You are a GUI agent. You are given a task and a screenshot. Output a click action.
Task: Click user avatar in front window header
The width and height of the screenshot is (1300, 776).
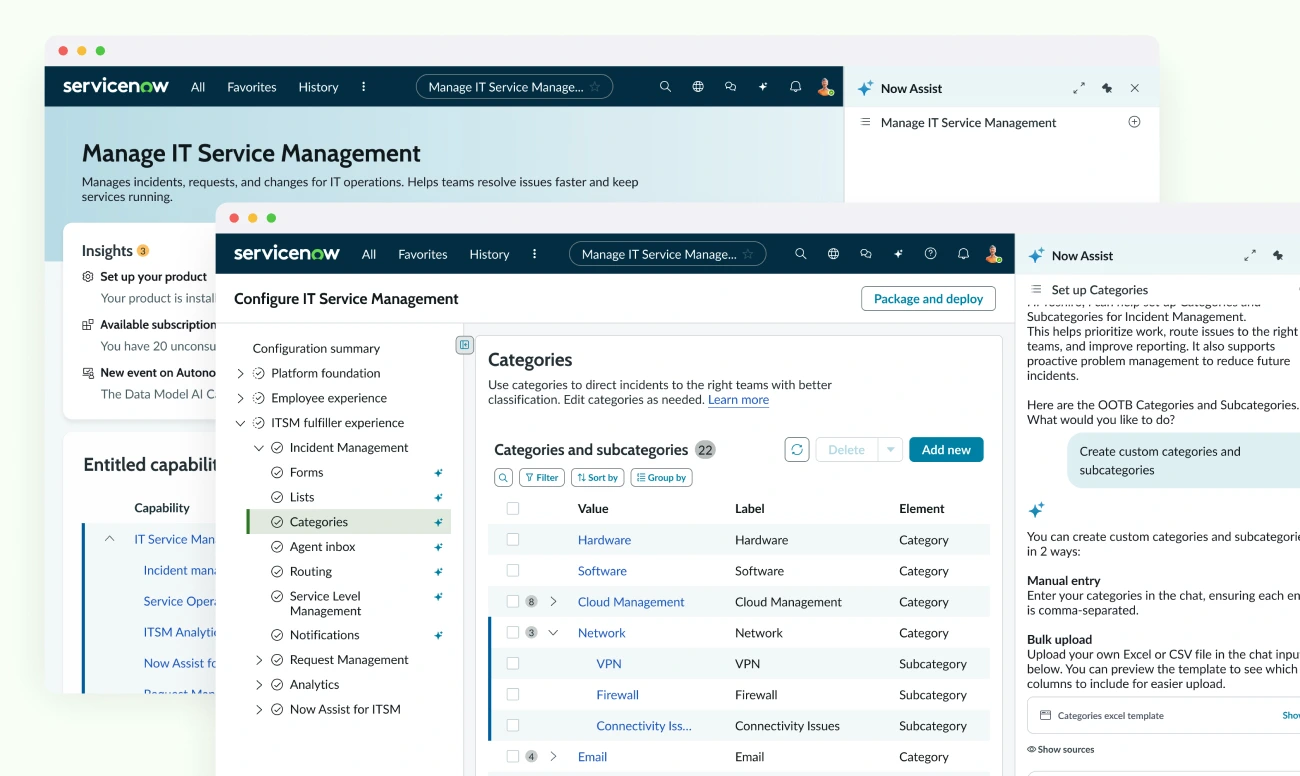tap(993, 254)
